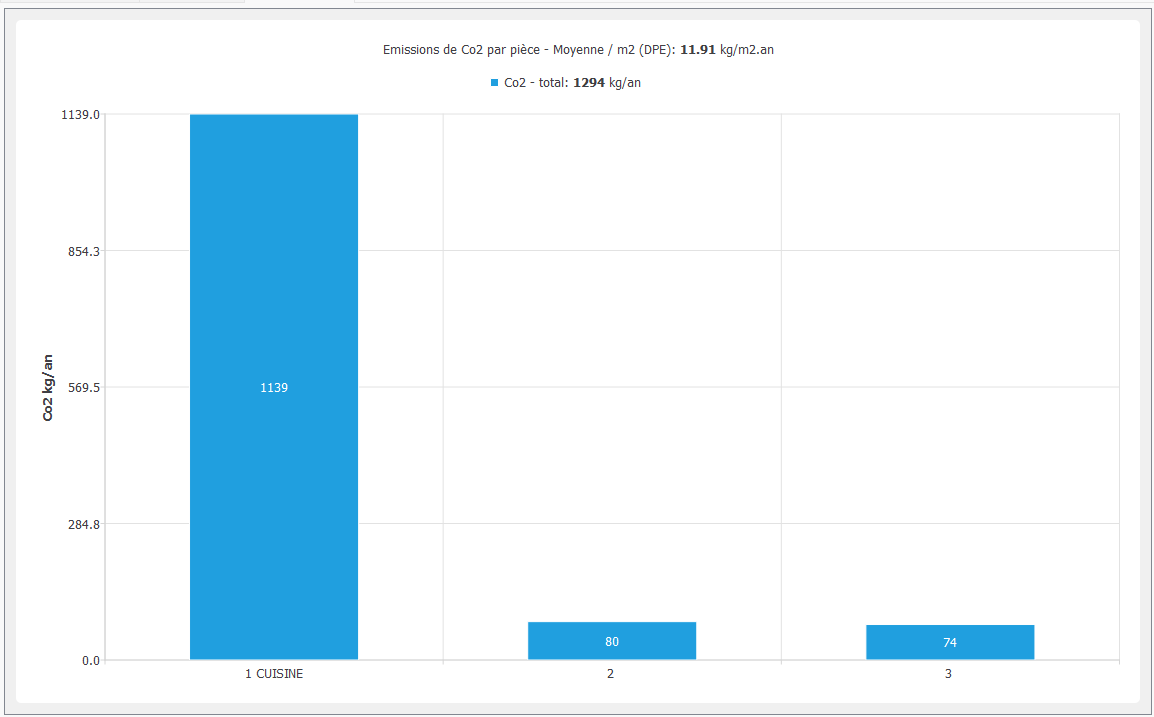Click the 0.0 y-axis tick label
This screenshot has width=1154, height=717.
(x=90, y=660)
